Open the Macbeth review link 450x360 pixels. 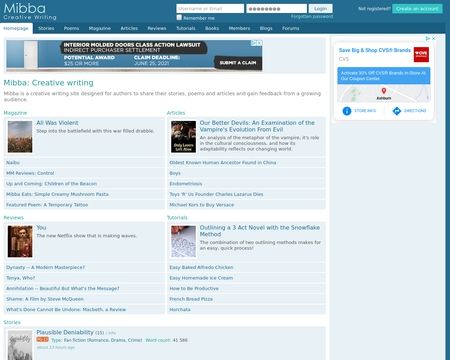[x=66, y=309]
